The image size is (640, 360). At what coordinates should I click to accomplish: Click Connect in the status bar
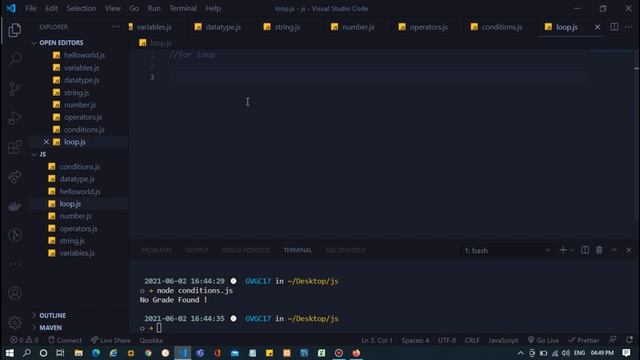pyautogui.click(x=65, y=340)
